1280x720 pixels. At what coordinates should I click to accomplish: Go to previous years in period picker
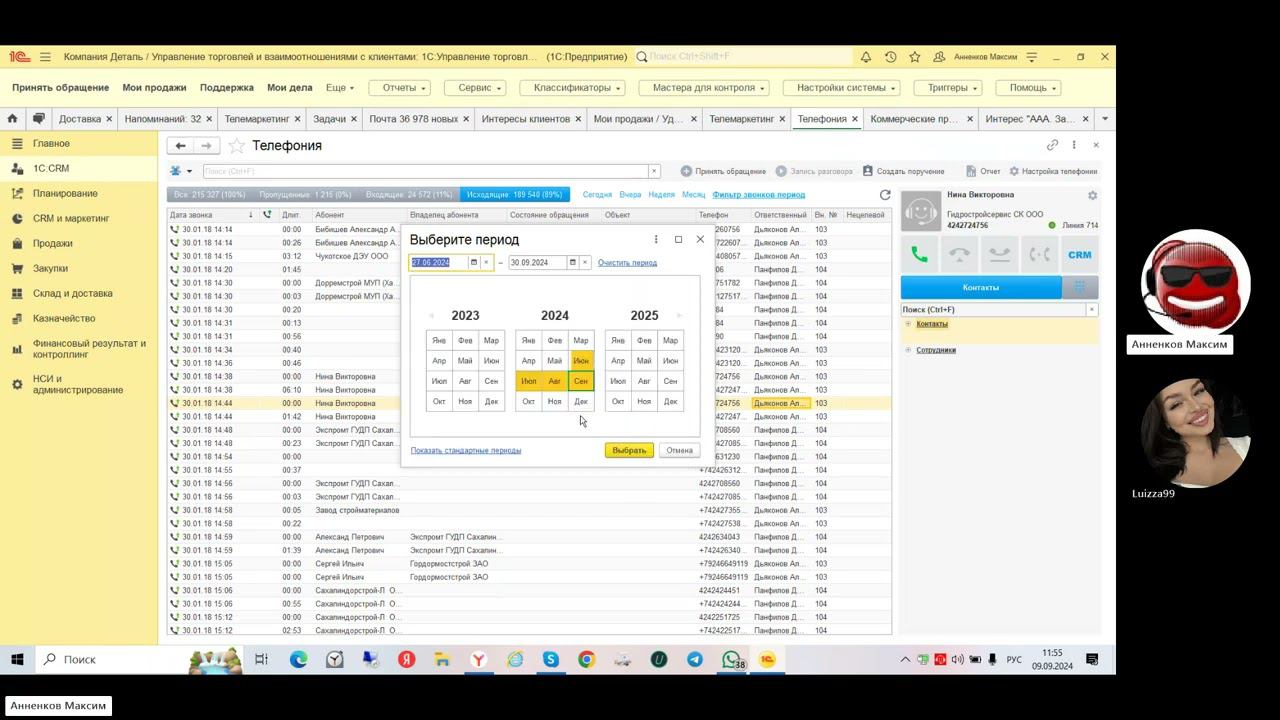(431, 316)
